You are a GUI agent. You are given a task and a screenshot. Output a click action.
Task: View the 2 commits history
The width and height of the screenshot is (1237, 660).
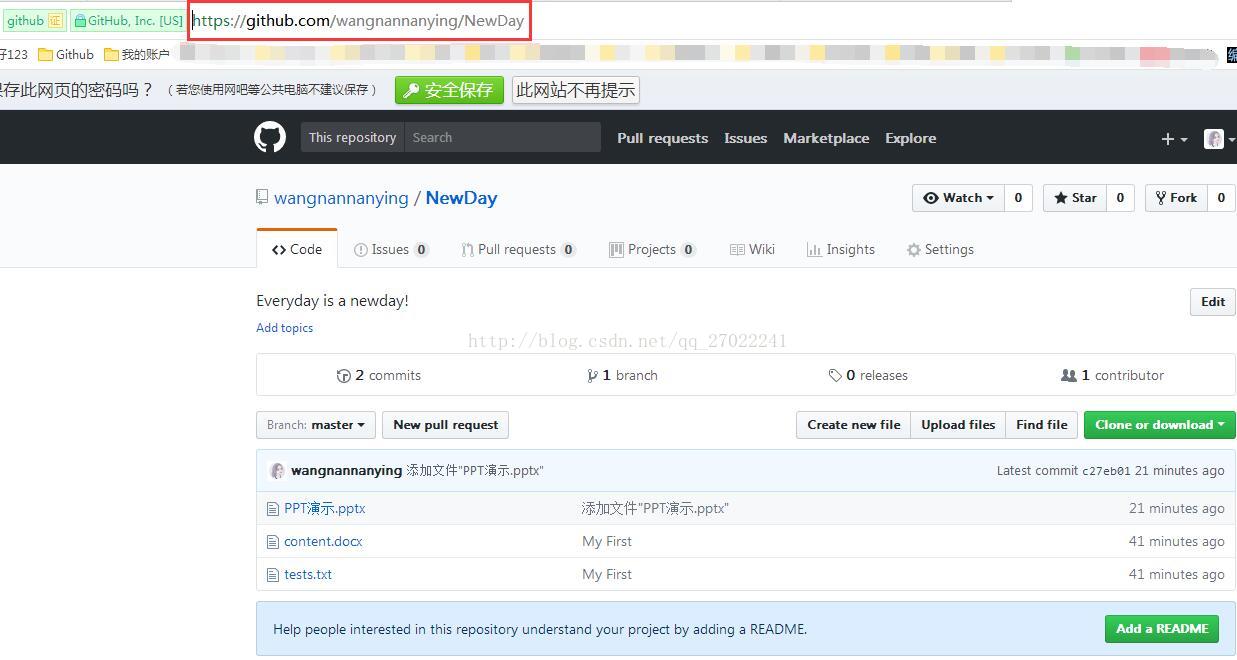tap(379, 376)
